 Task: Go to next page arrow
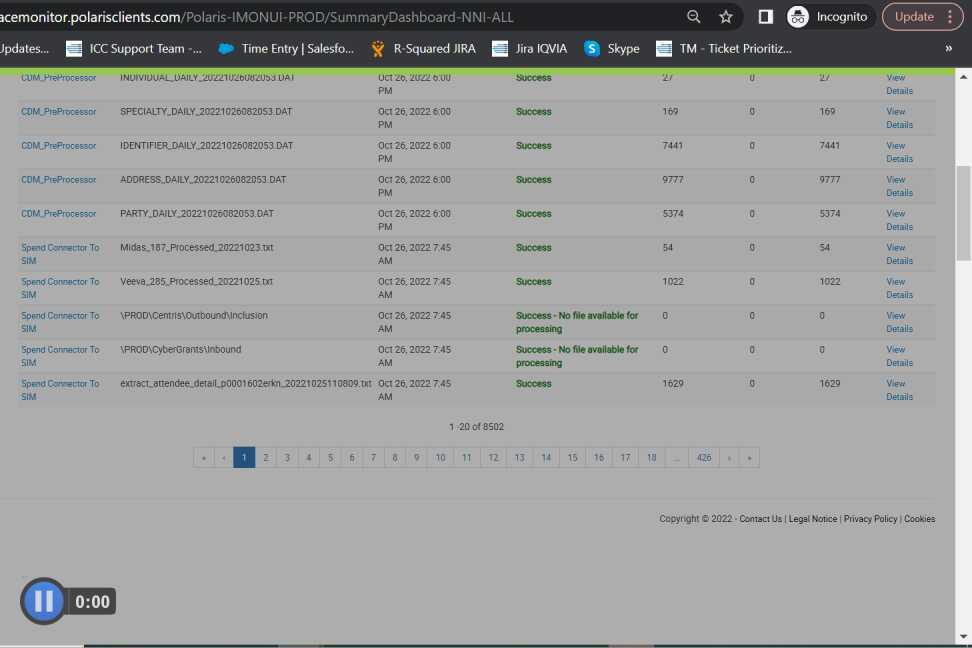pyautogui.click(x=728, y=457)
